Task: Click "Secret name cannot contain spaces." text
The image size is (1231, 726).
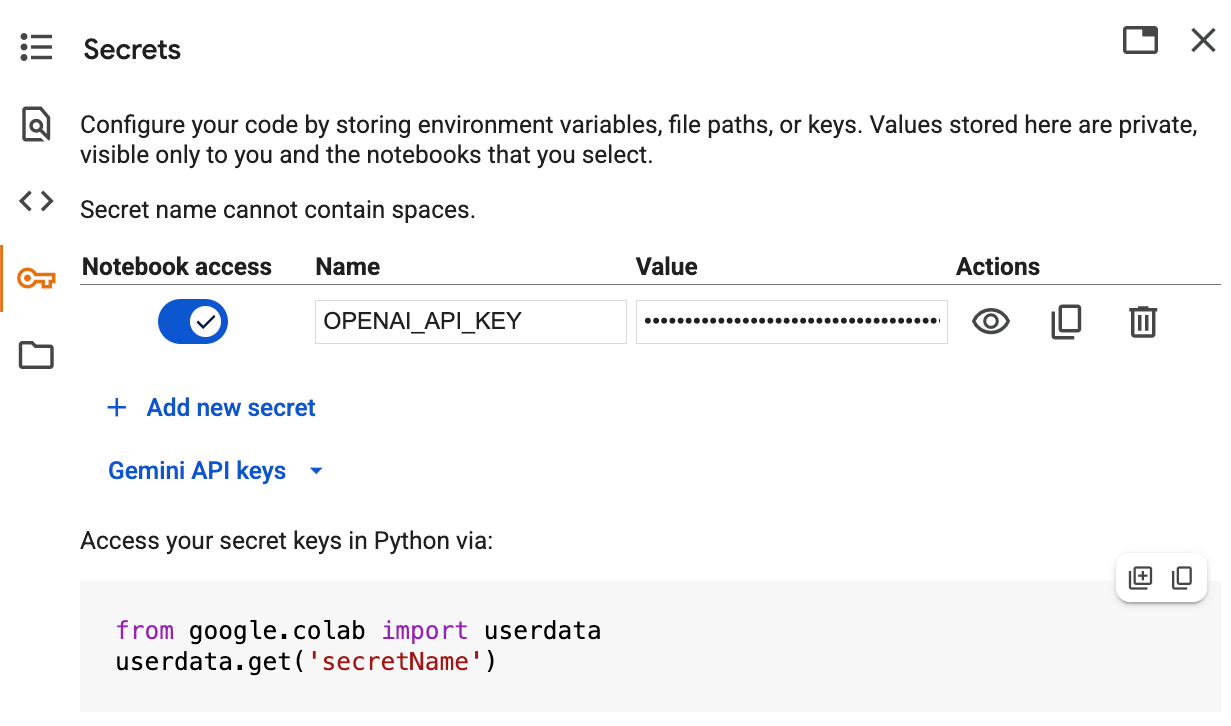Action: (x=277, y=210)
